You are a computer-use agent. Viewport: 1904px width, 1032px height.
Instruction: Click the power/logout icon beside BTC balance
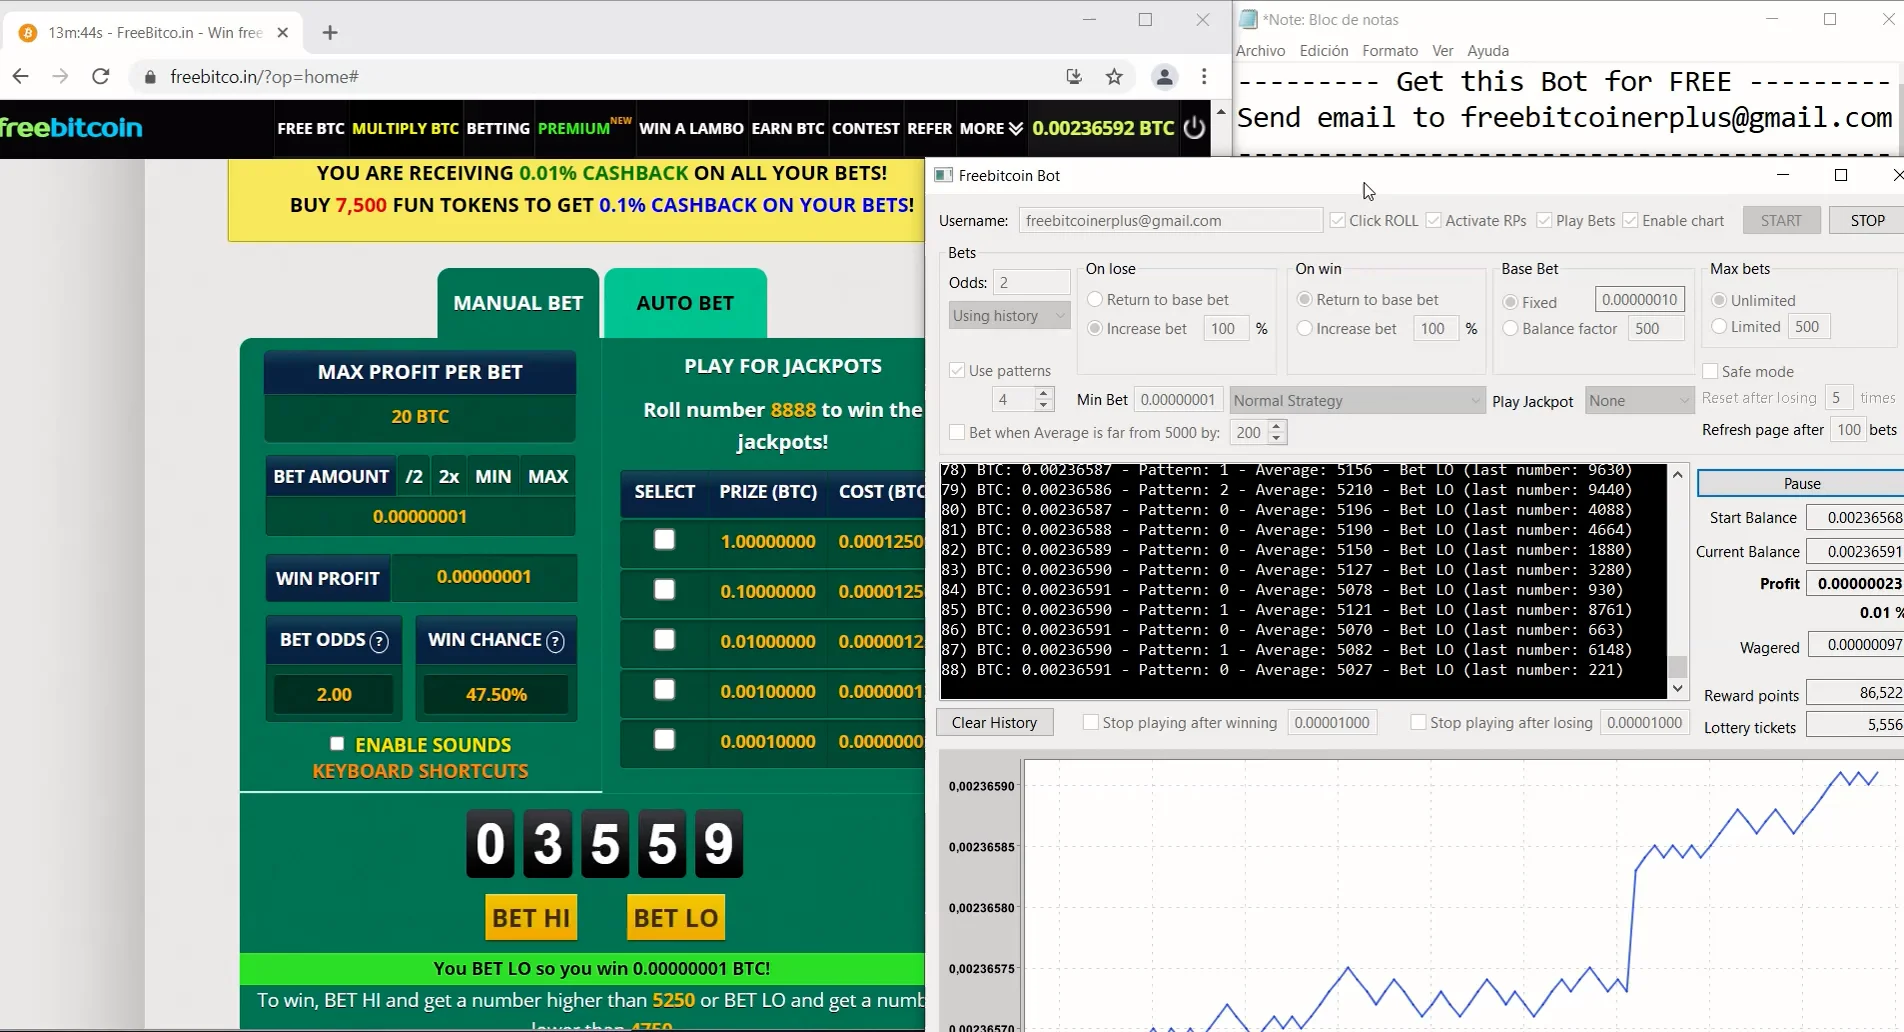(x=1194, y=128)
